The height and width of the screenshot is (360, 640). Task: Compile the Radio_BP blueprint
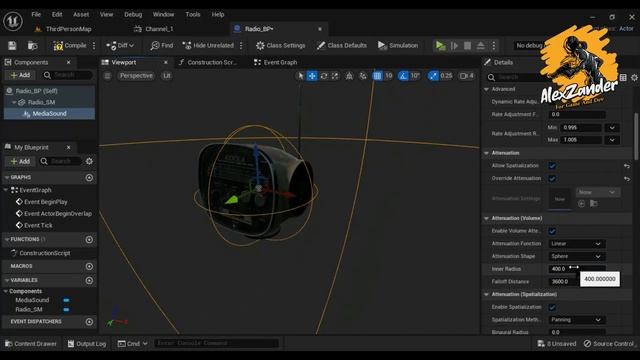70,45
